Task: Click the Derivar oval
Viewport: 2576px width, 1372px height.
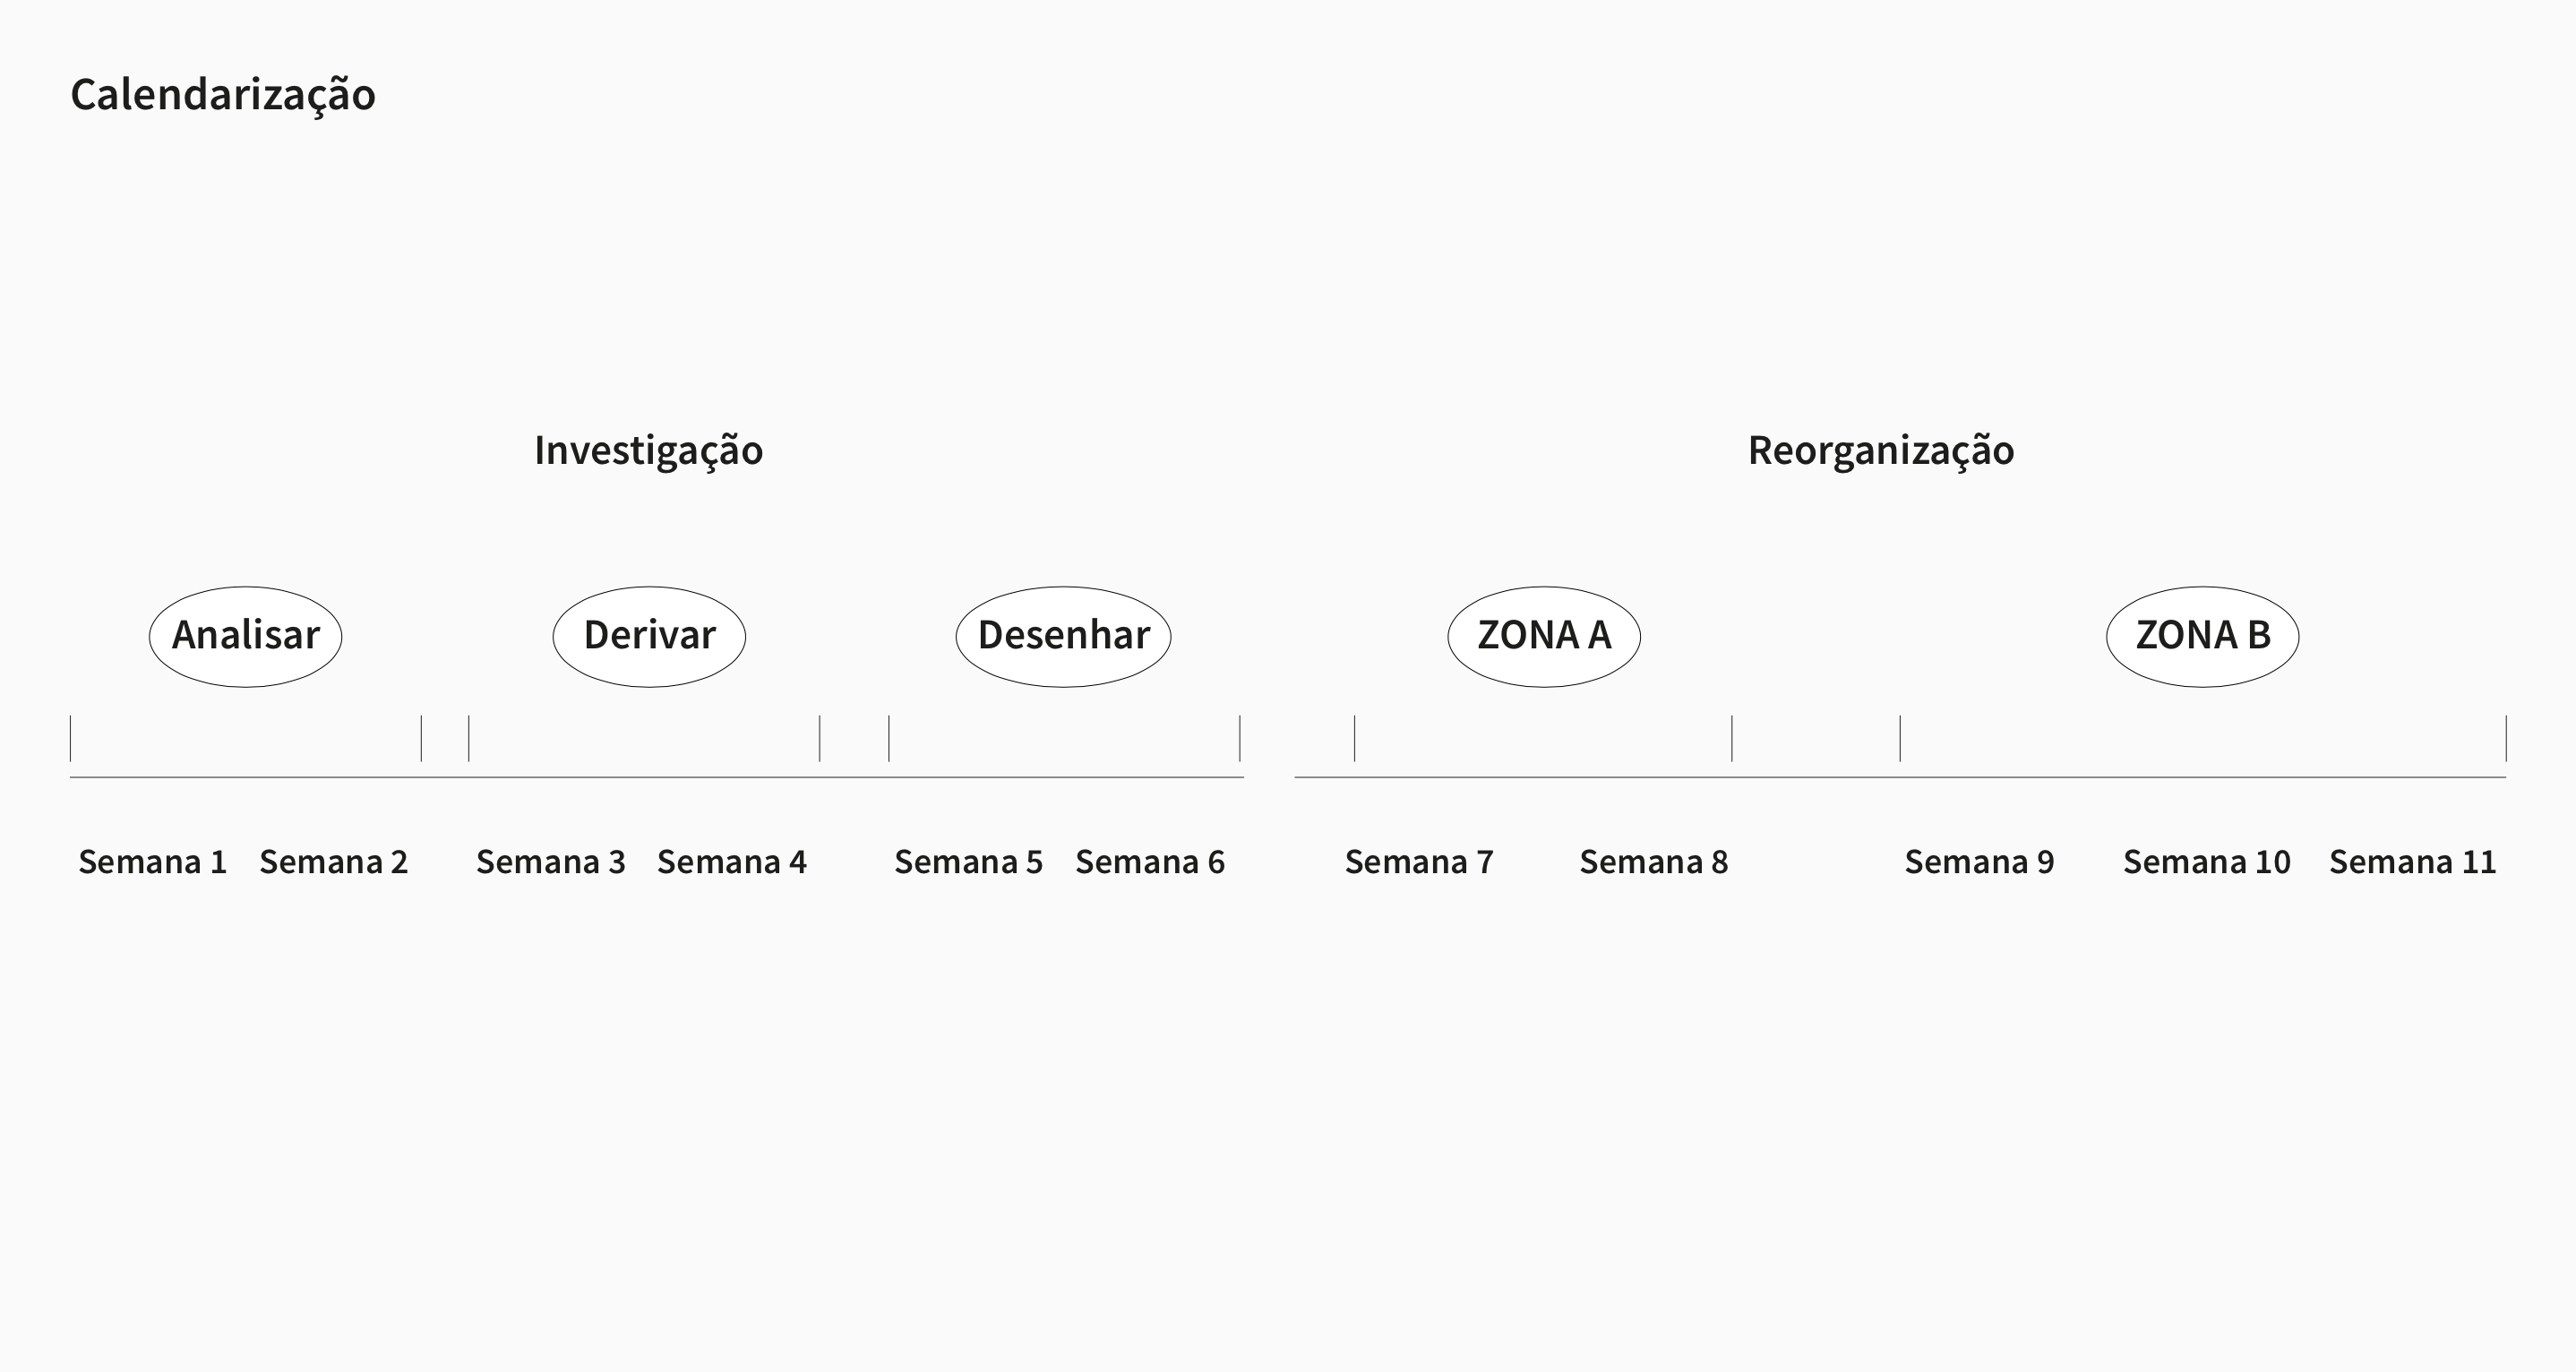Action: (x=649, y=636)
